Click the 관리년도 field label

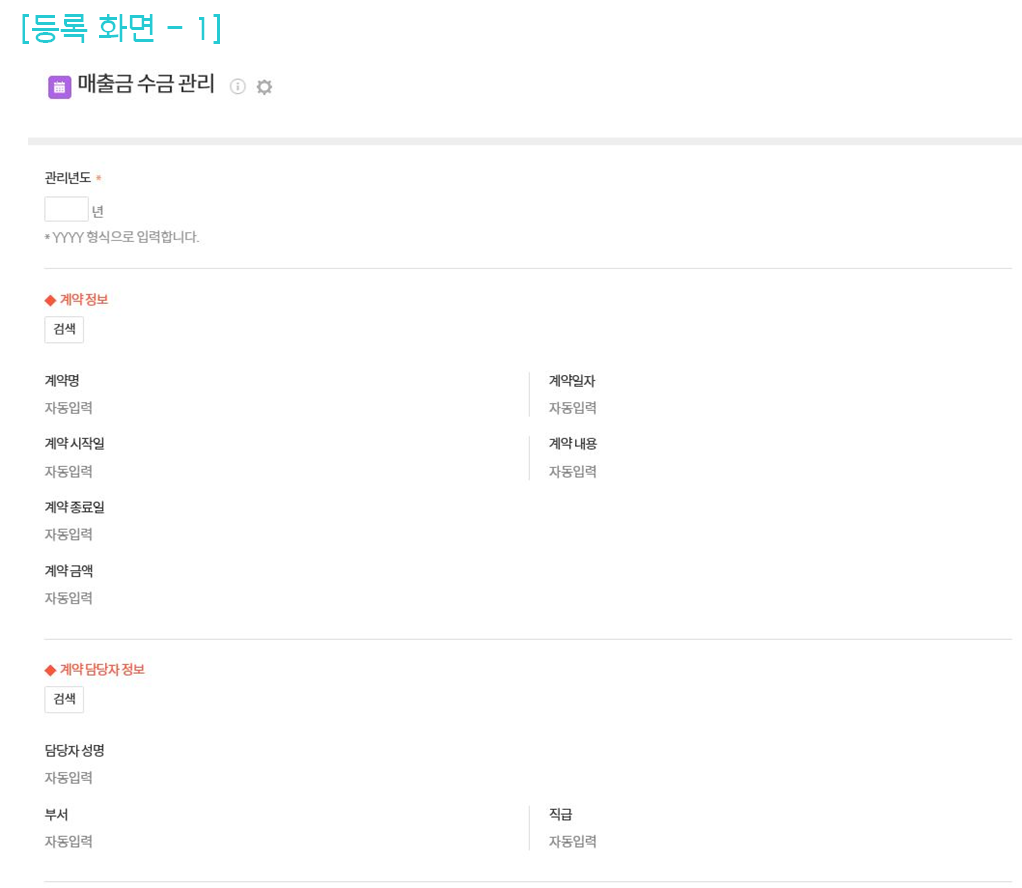pos(68,178)
